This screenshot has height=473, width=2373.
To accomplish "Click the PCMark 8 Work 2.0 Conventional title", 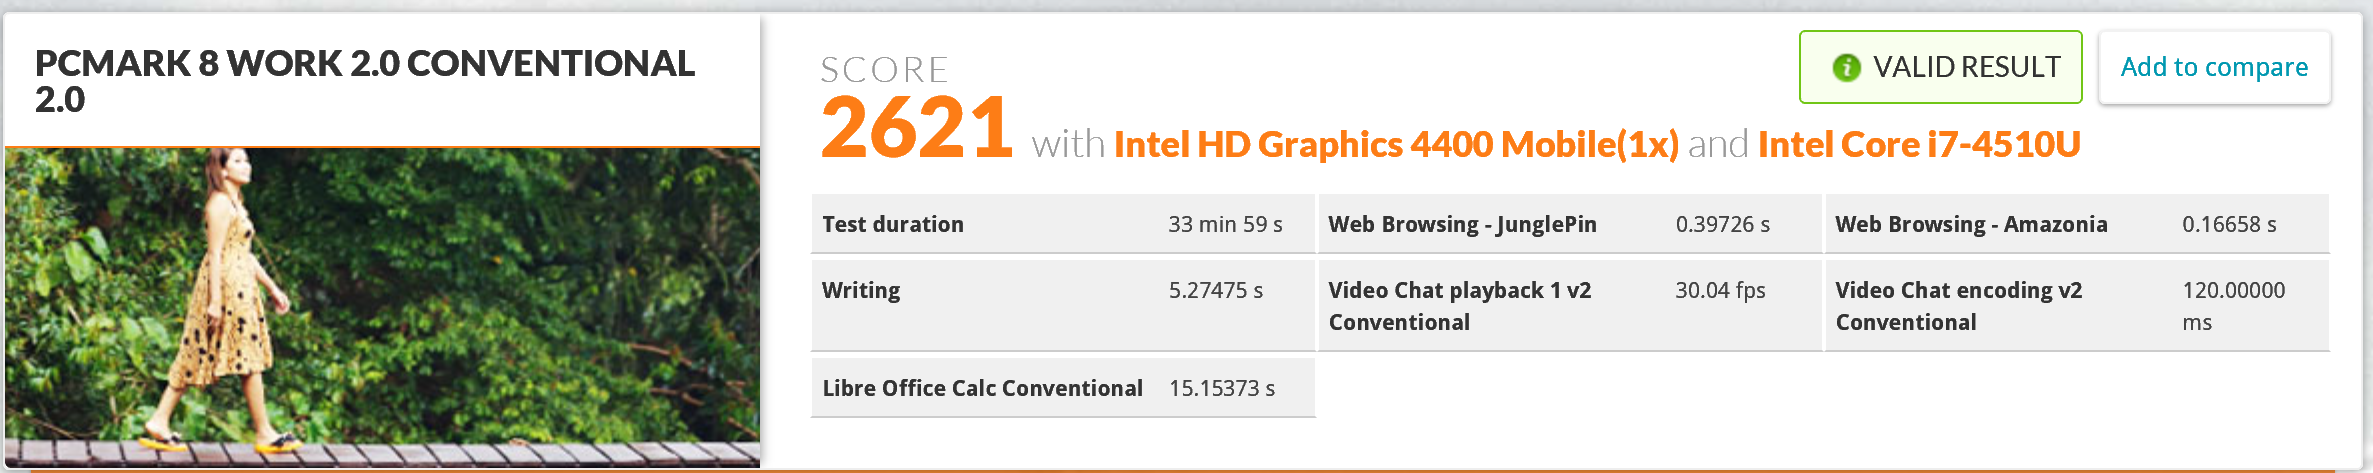I will pos(364,81).
